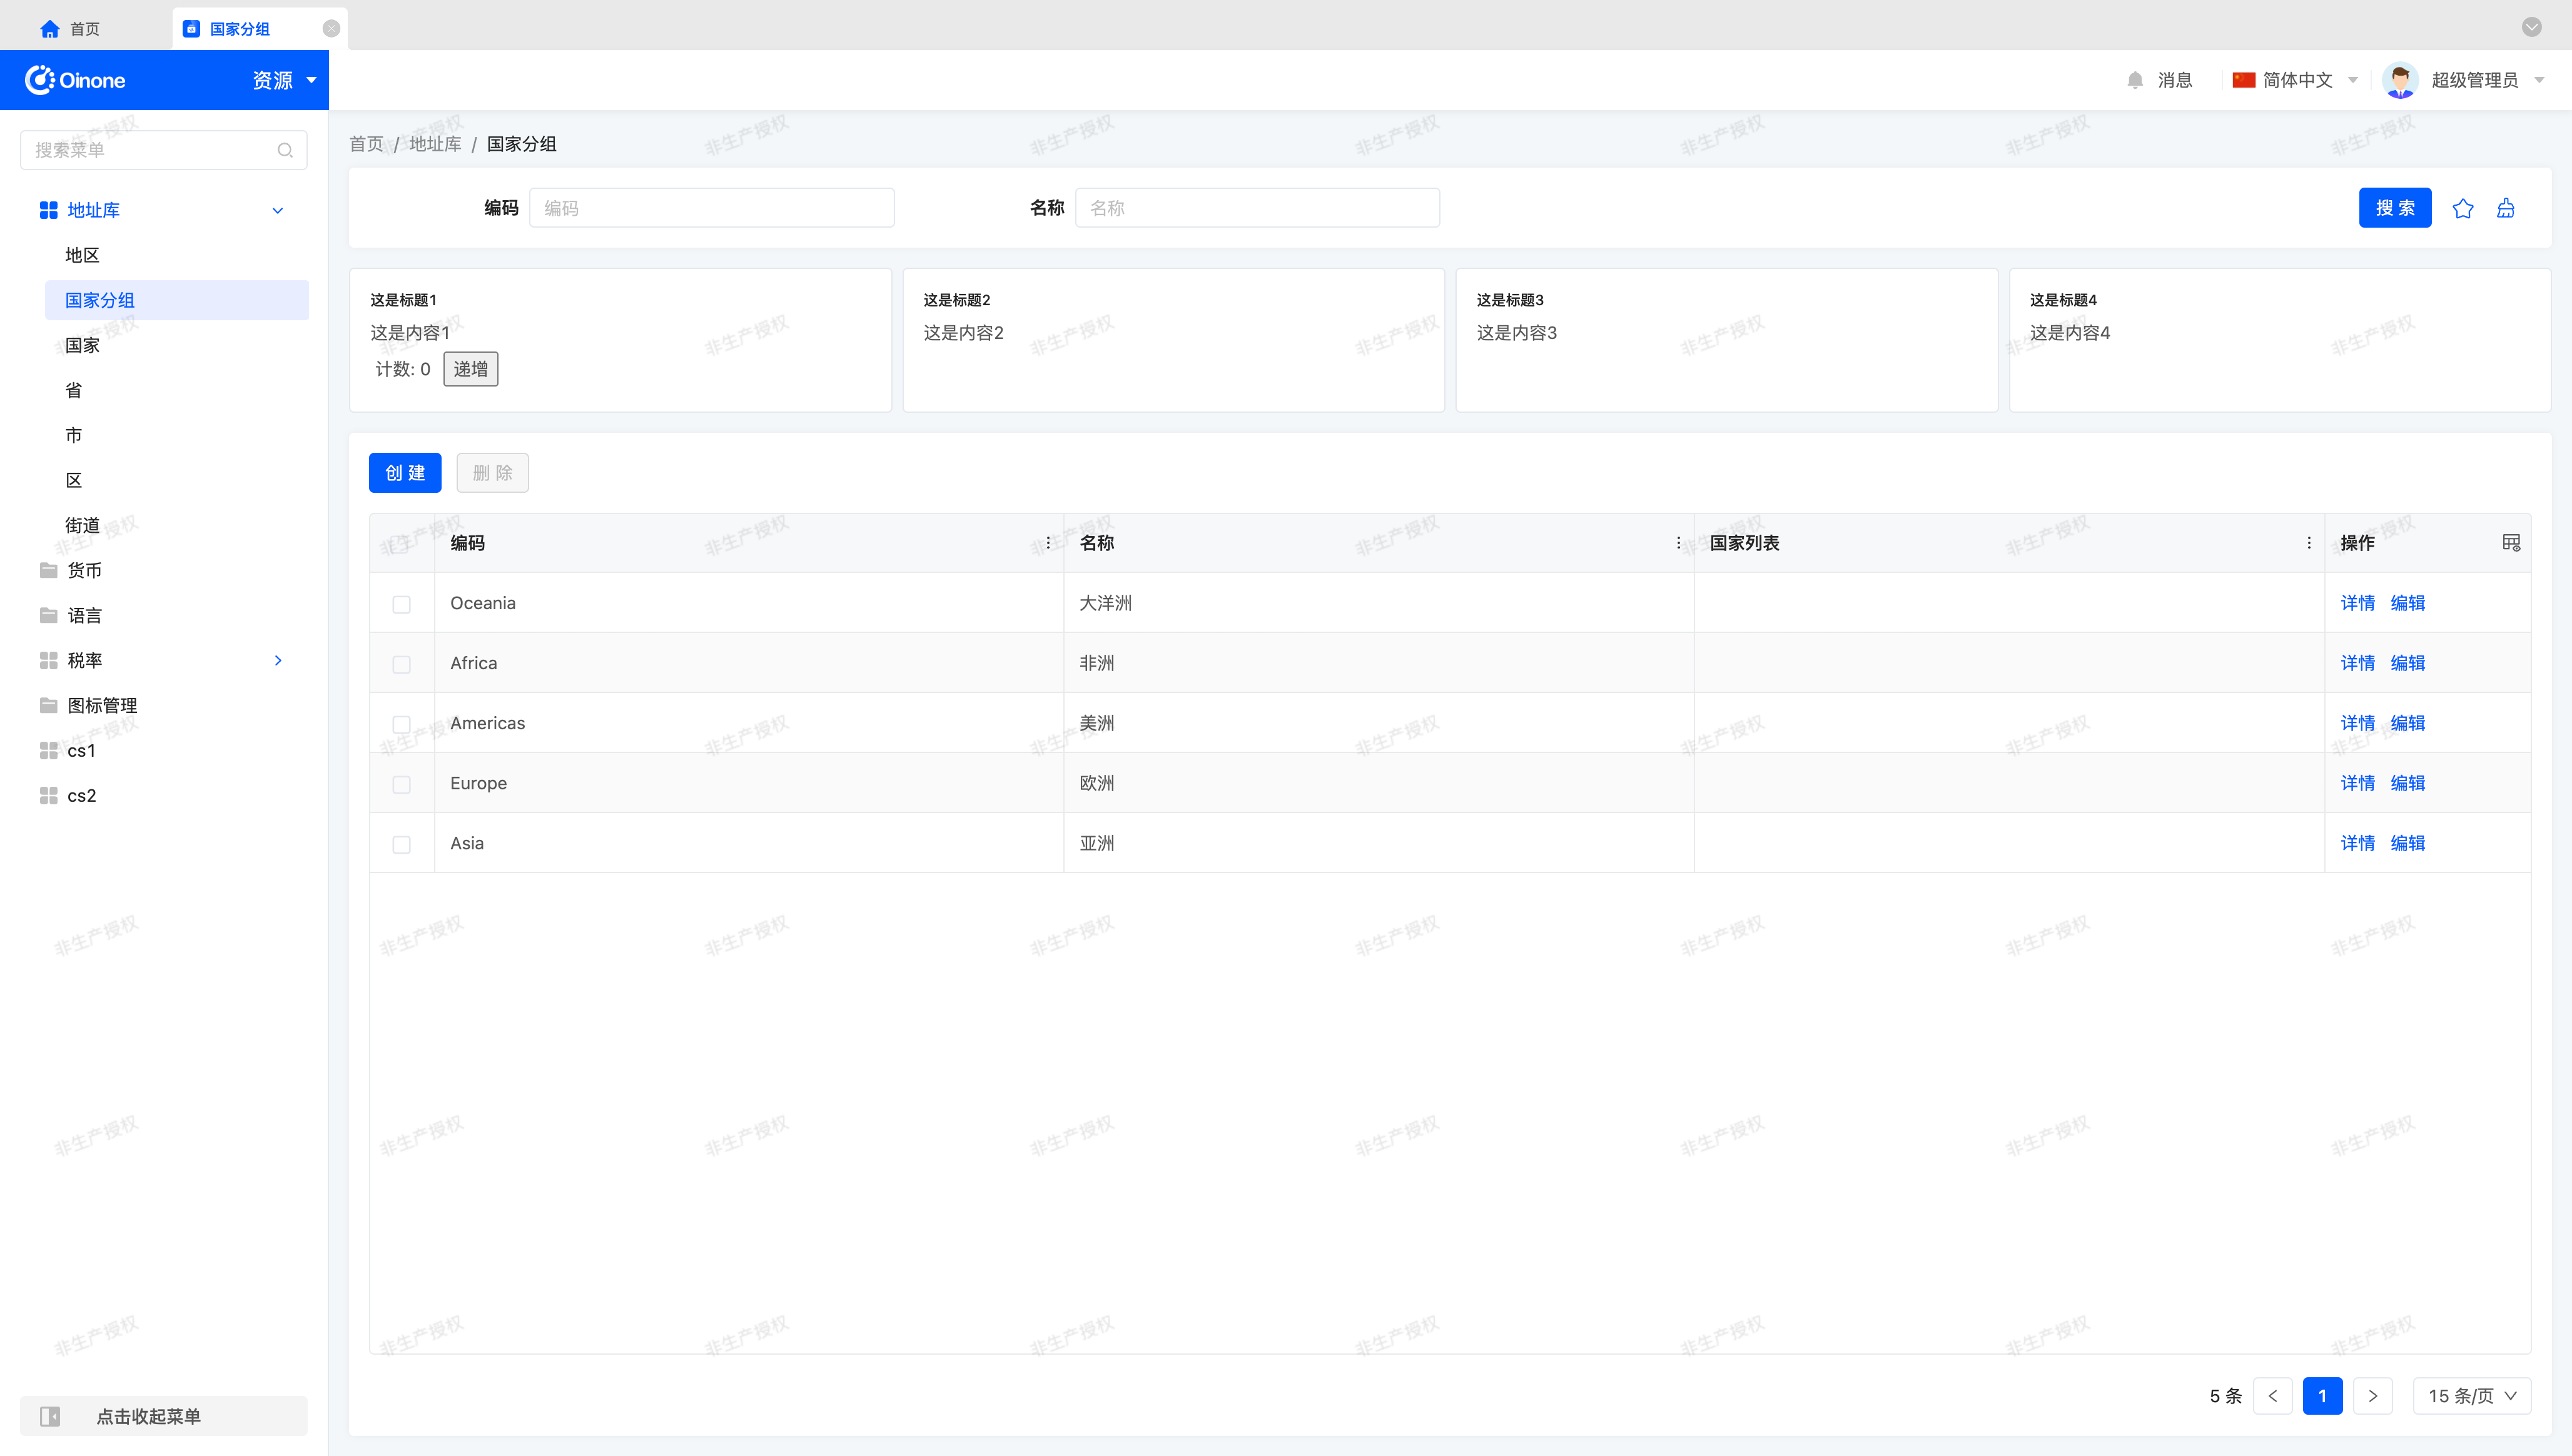Open the 15 条/页 page size selector
This screenshot has width=2572, height=1456.
coord(2471,1396)
